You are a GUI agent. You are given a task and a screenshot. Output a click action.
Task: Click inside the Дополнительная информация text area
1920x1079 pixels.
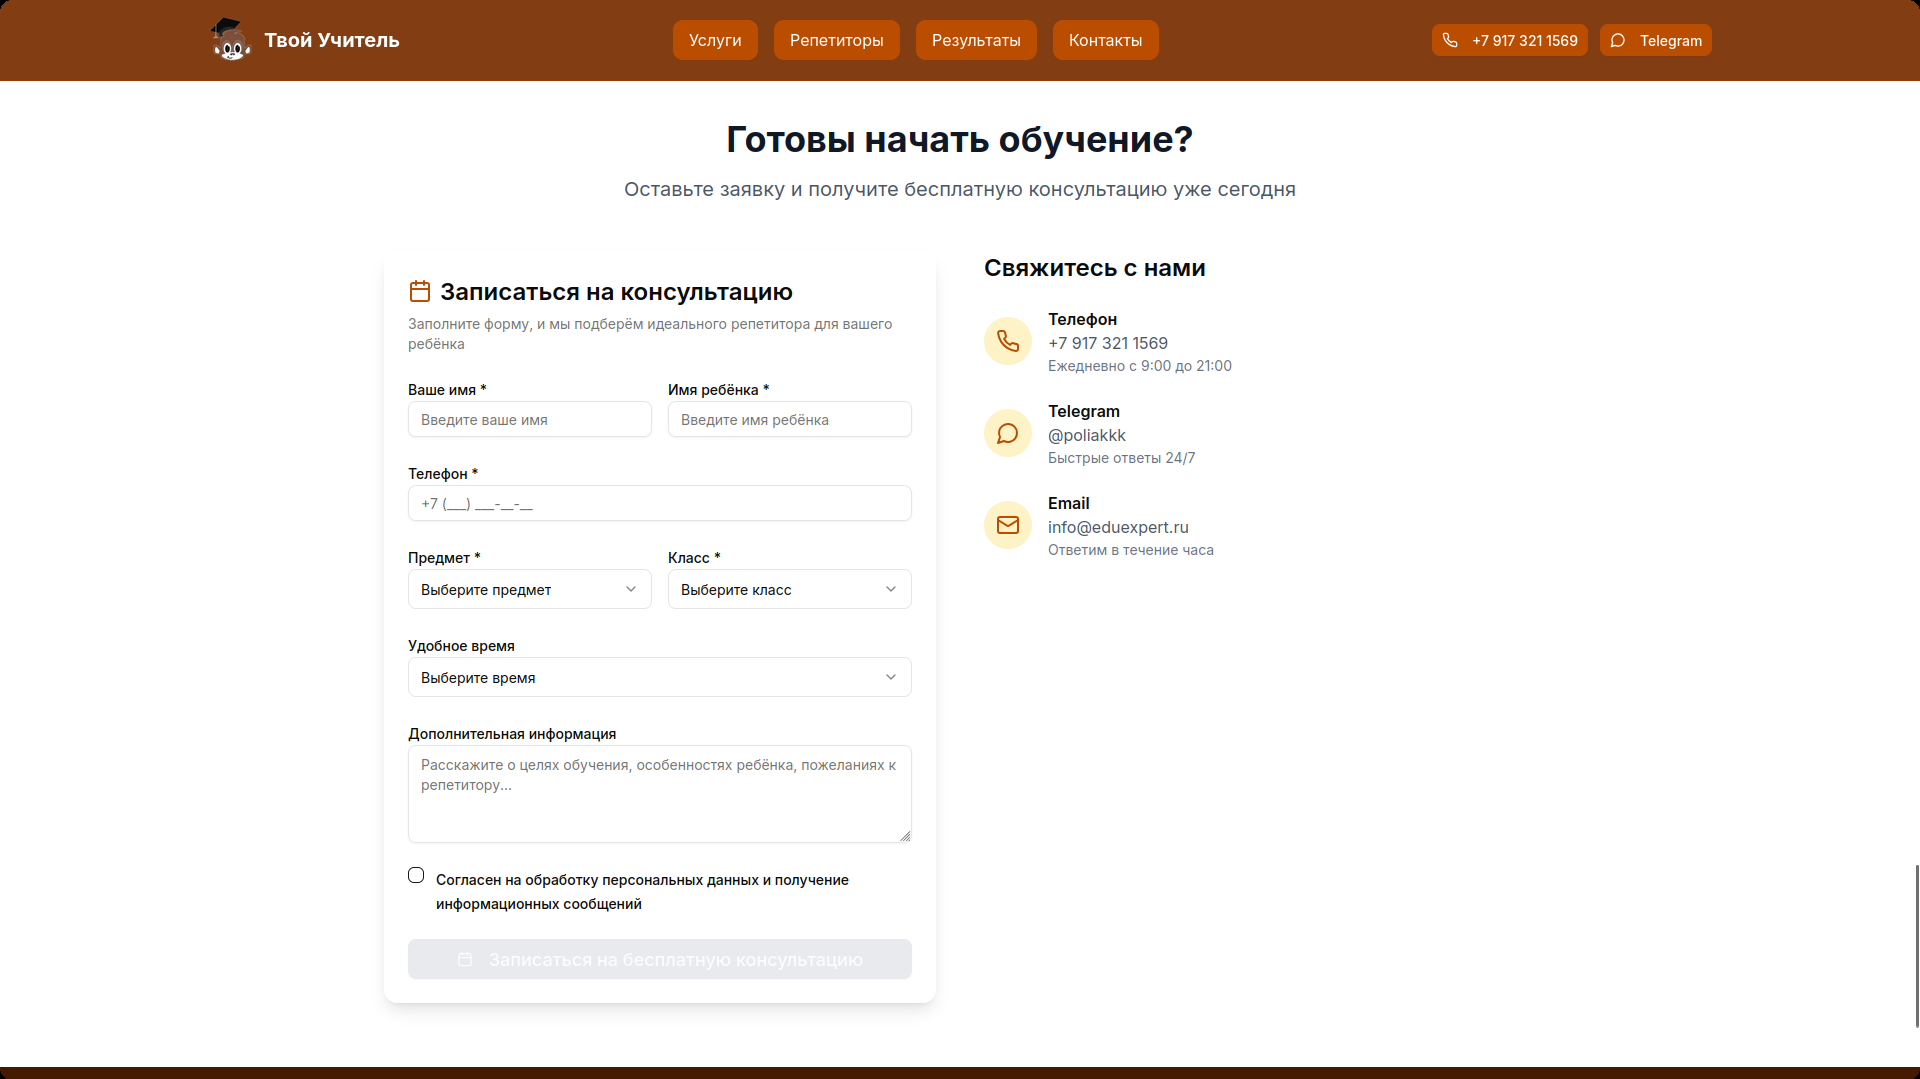(x=659, y=793)
